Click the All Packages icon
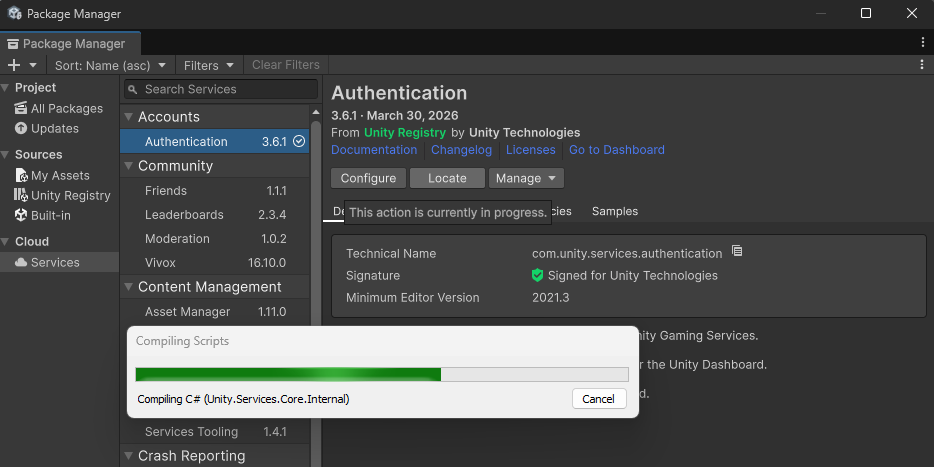 tap(21, 108)
